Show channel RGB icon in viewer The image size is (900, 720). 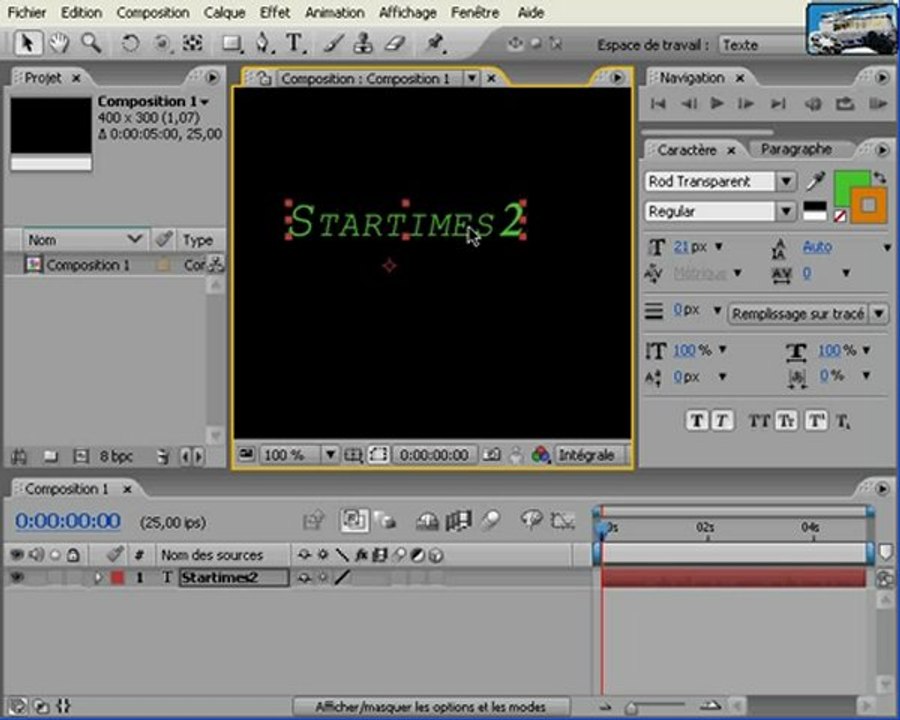pyautogui.click(x=540, y=455)
